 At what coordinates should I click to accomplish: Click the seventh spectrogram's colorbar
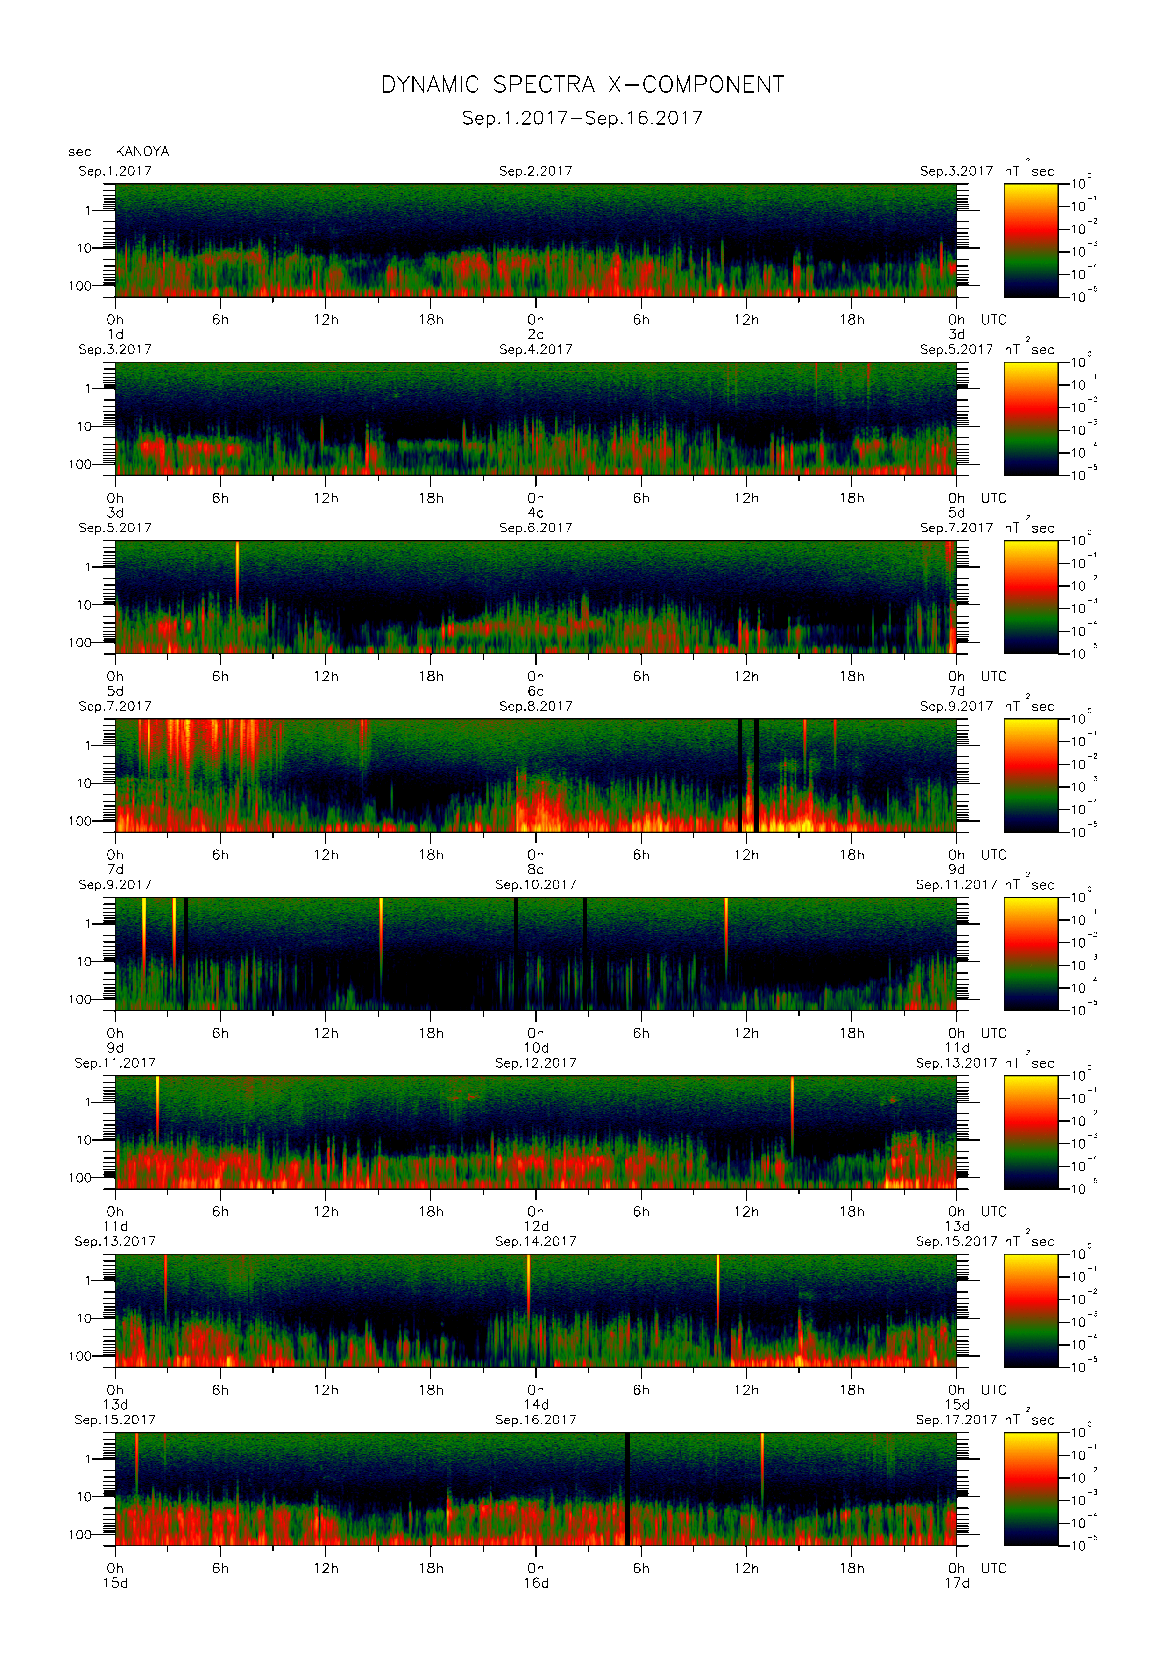click(1030, 1310)
